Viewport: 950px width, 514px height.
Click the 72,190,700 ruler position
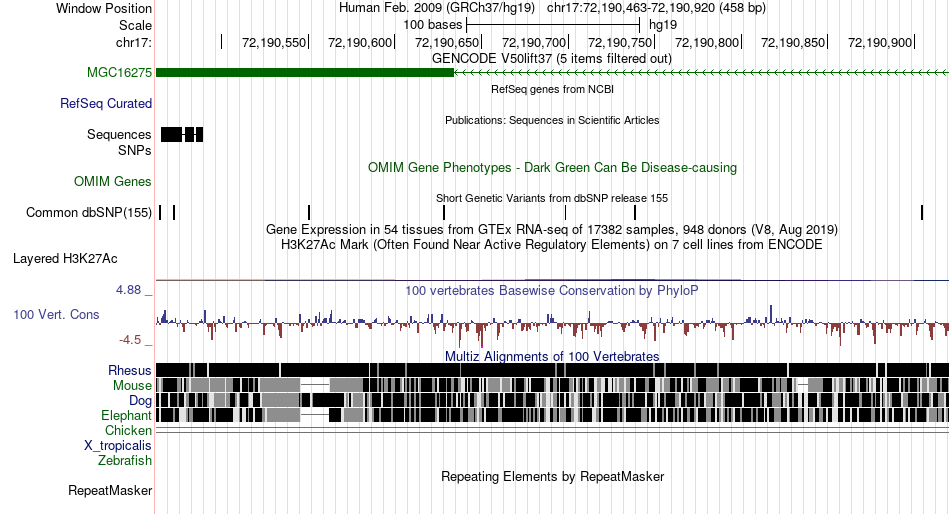pos(534,42)
